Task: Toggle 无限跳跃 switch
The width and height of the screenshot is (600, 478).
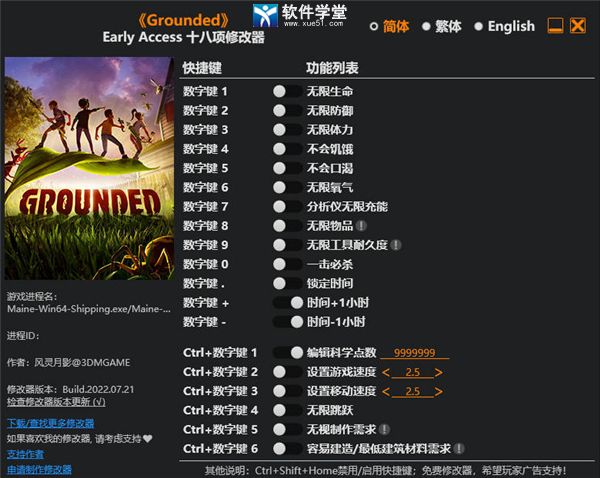Action: click(x=288, y=410)
